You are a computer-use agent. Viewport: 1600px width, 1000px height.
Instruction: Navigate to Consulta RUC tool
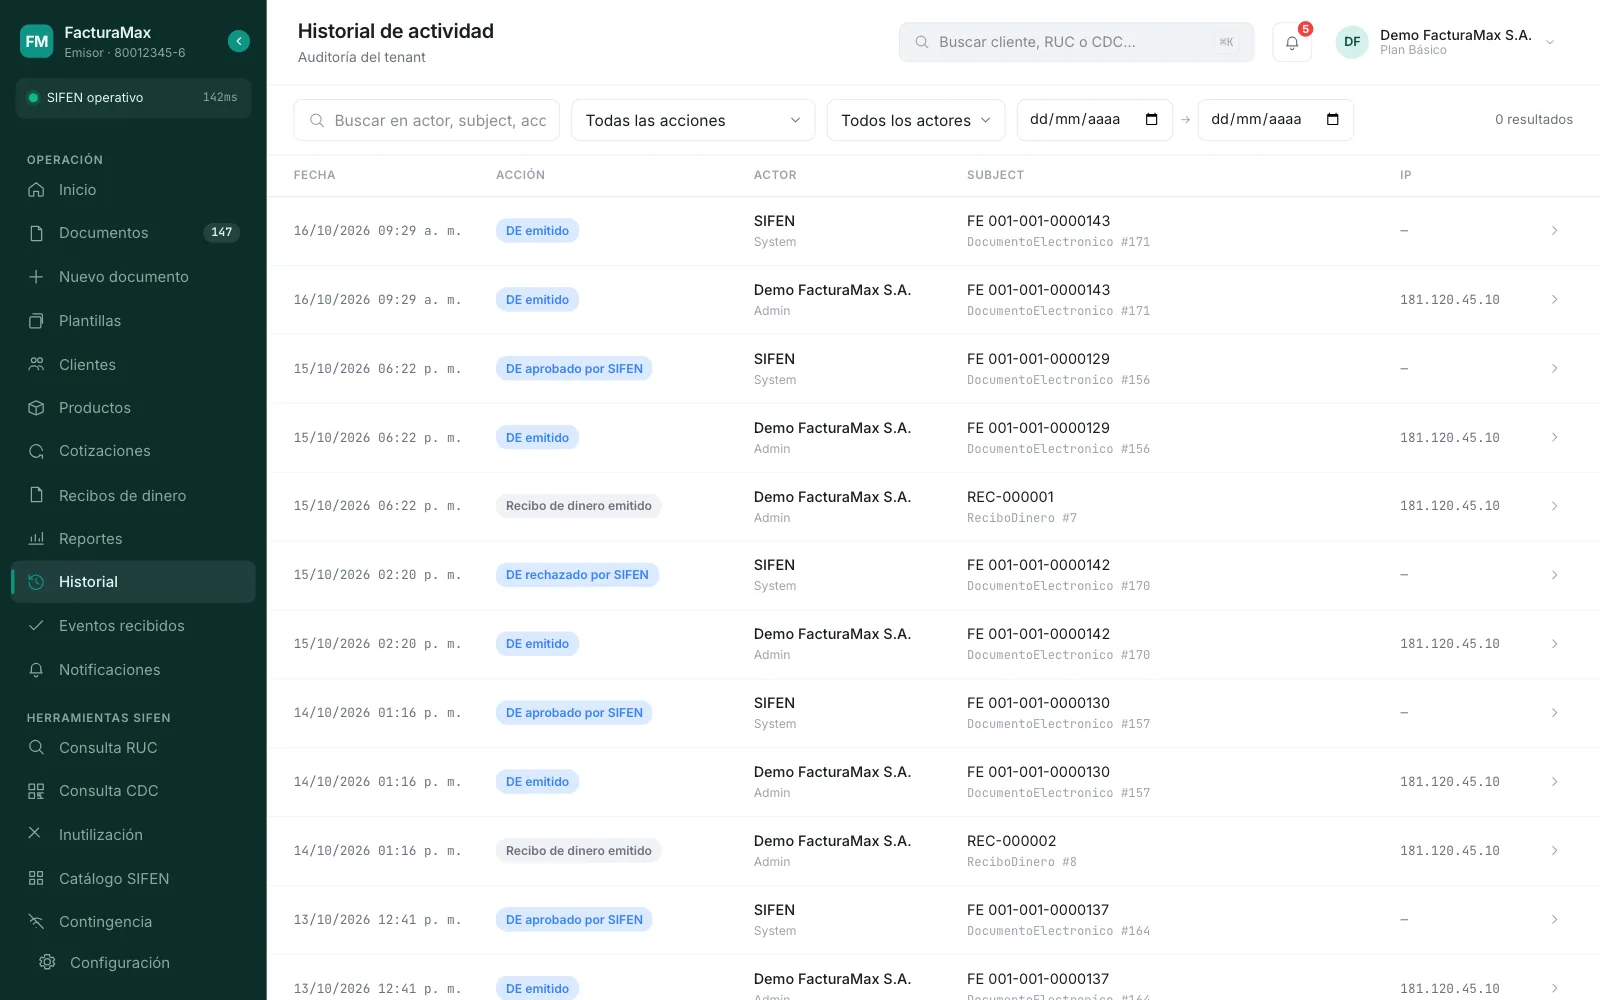coord(133,748)
